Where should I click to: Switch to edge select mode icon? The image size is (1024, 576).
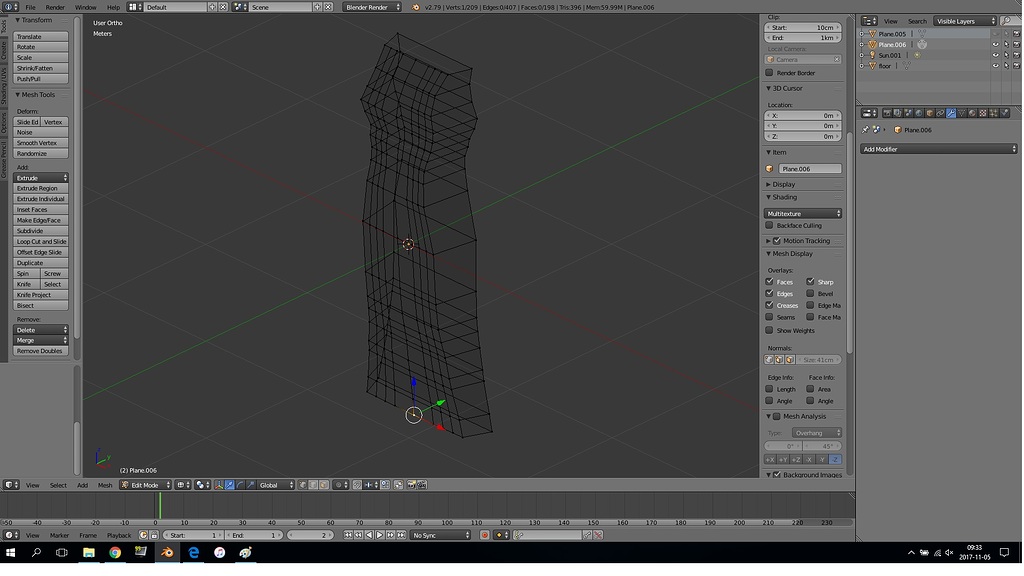(313, 485)
